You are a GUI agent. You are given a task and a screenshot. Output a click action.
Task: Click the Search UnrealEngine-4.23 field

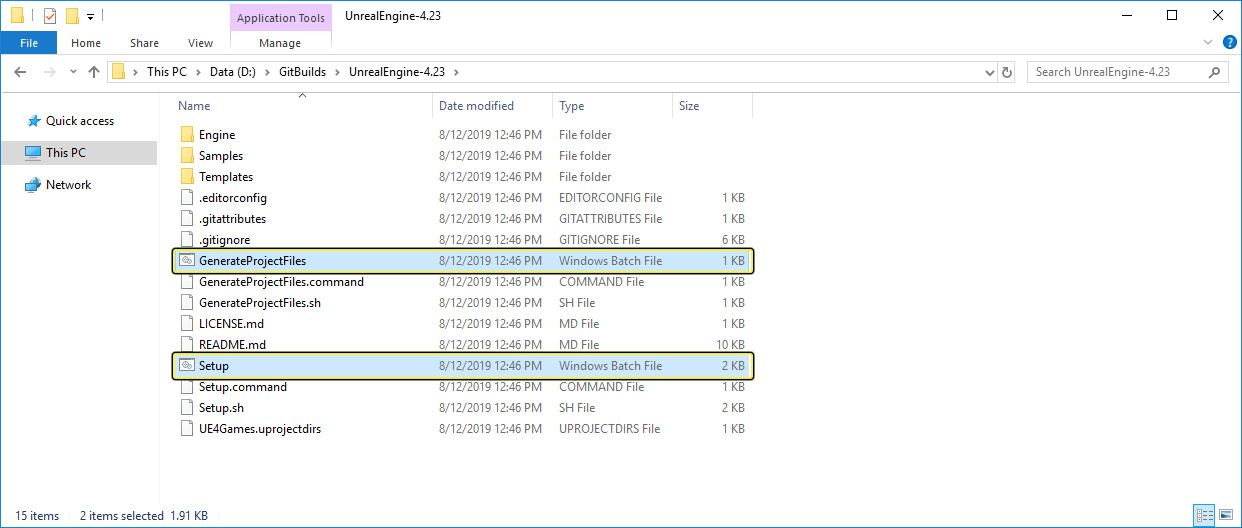[x=1120, y=72]
